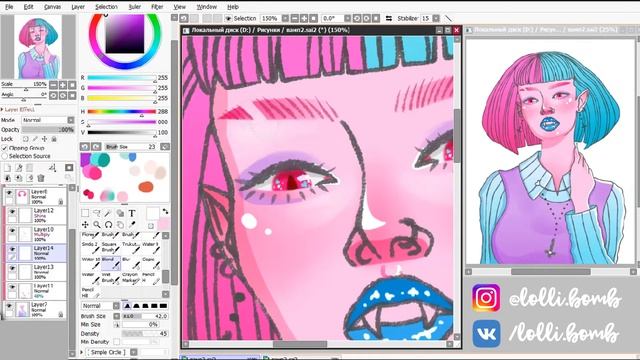Hide Layer14 with its eye icon

click(x=12, y=249)
